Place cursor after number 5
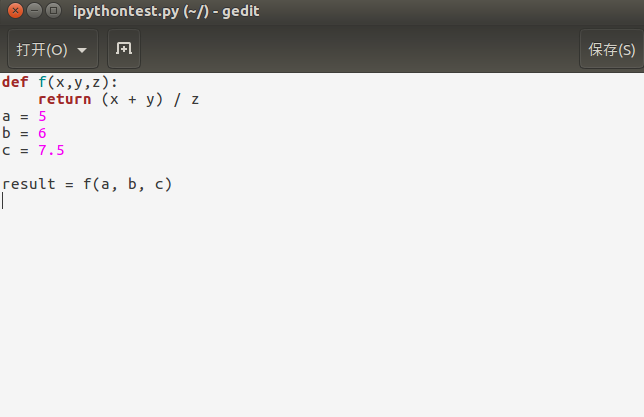Screen dimensions: 644x417 [47, 117]
